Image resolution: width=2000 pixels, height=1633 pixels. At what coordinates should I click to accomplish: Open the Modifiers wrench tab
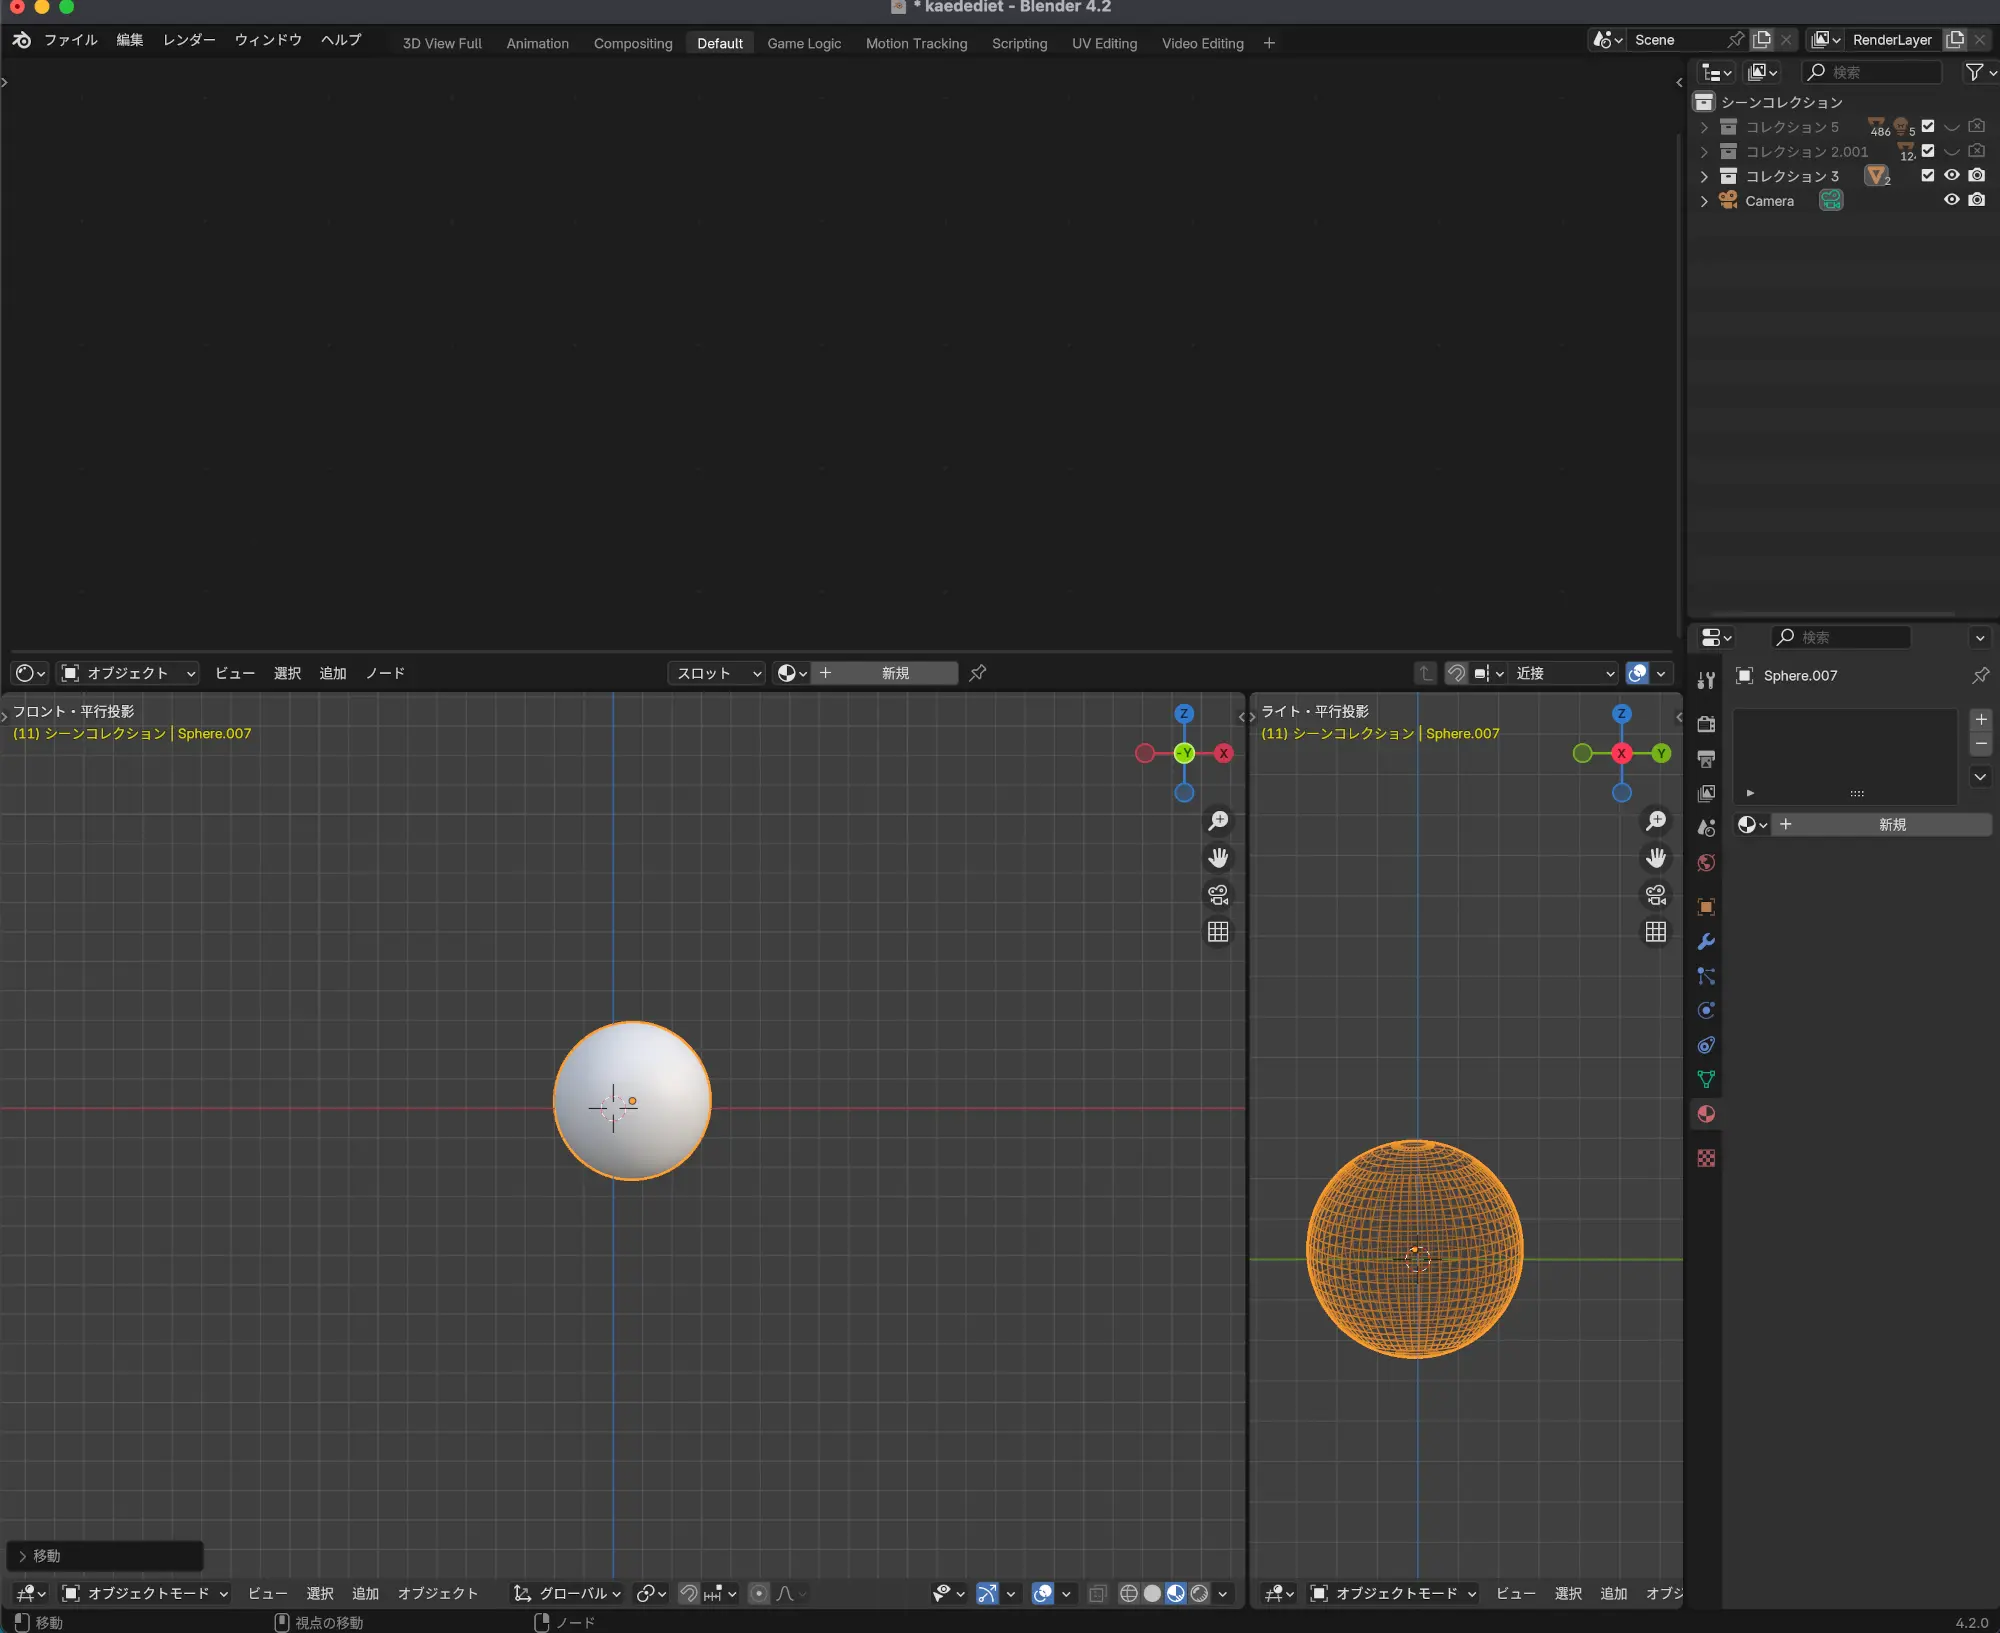pyautogui.click(x=1706, y=941)
